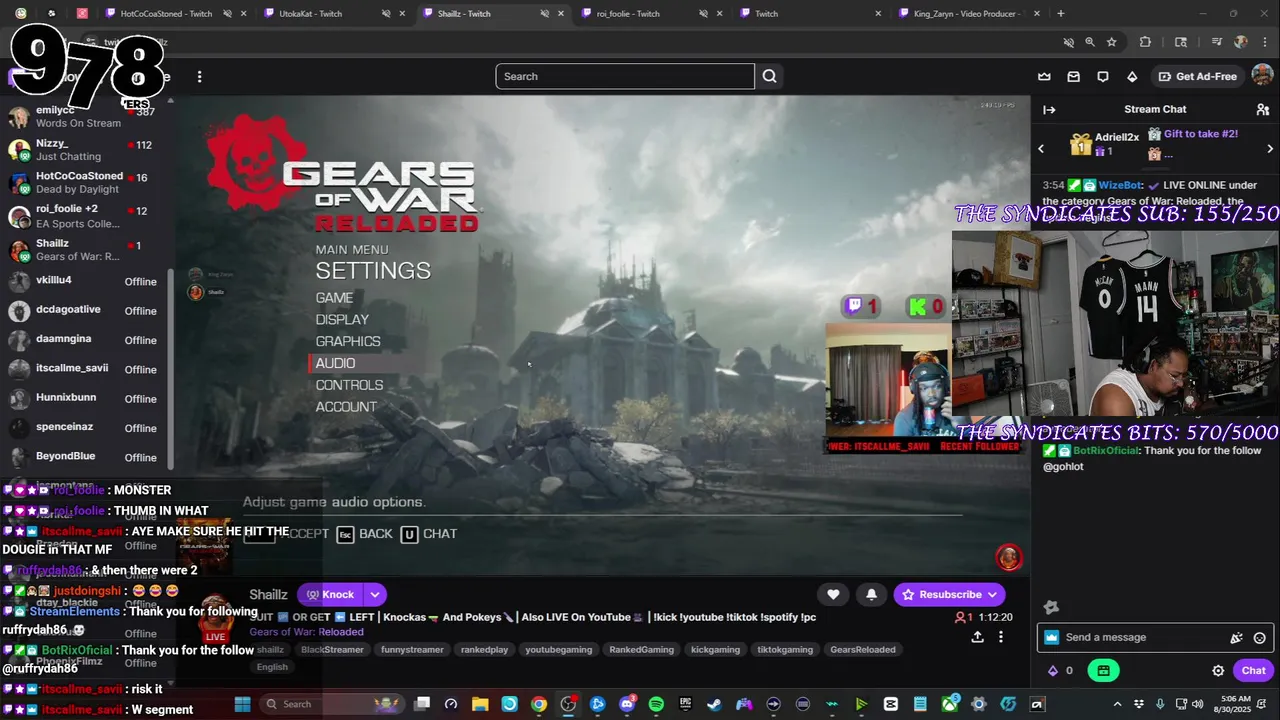Open Chrome media control icon
This screenshot has width=1280, height=720.
(x=1216, y=42)
